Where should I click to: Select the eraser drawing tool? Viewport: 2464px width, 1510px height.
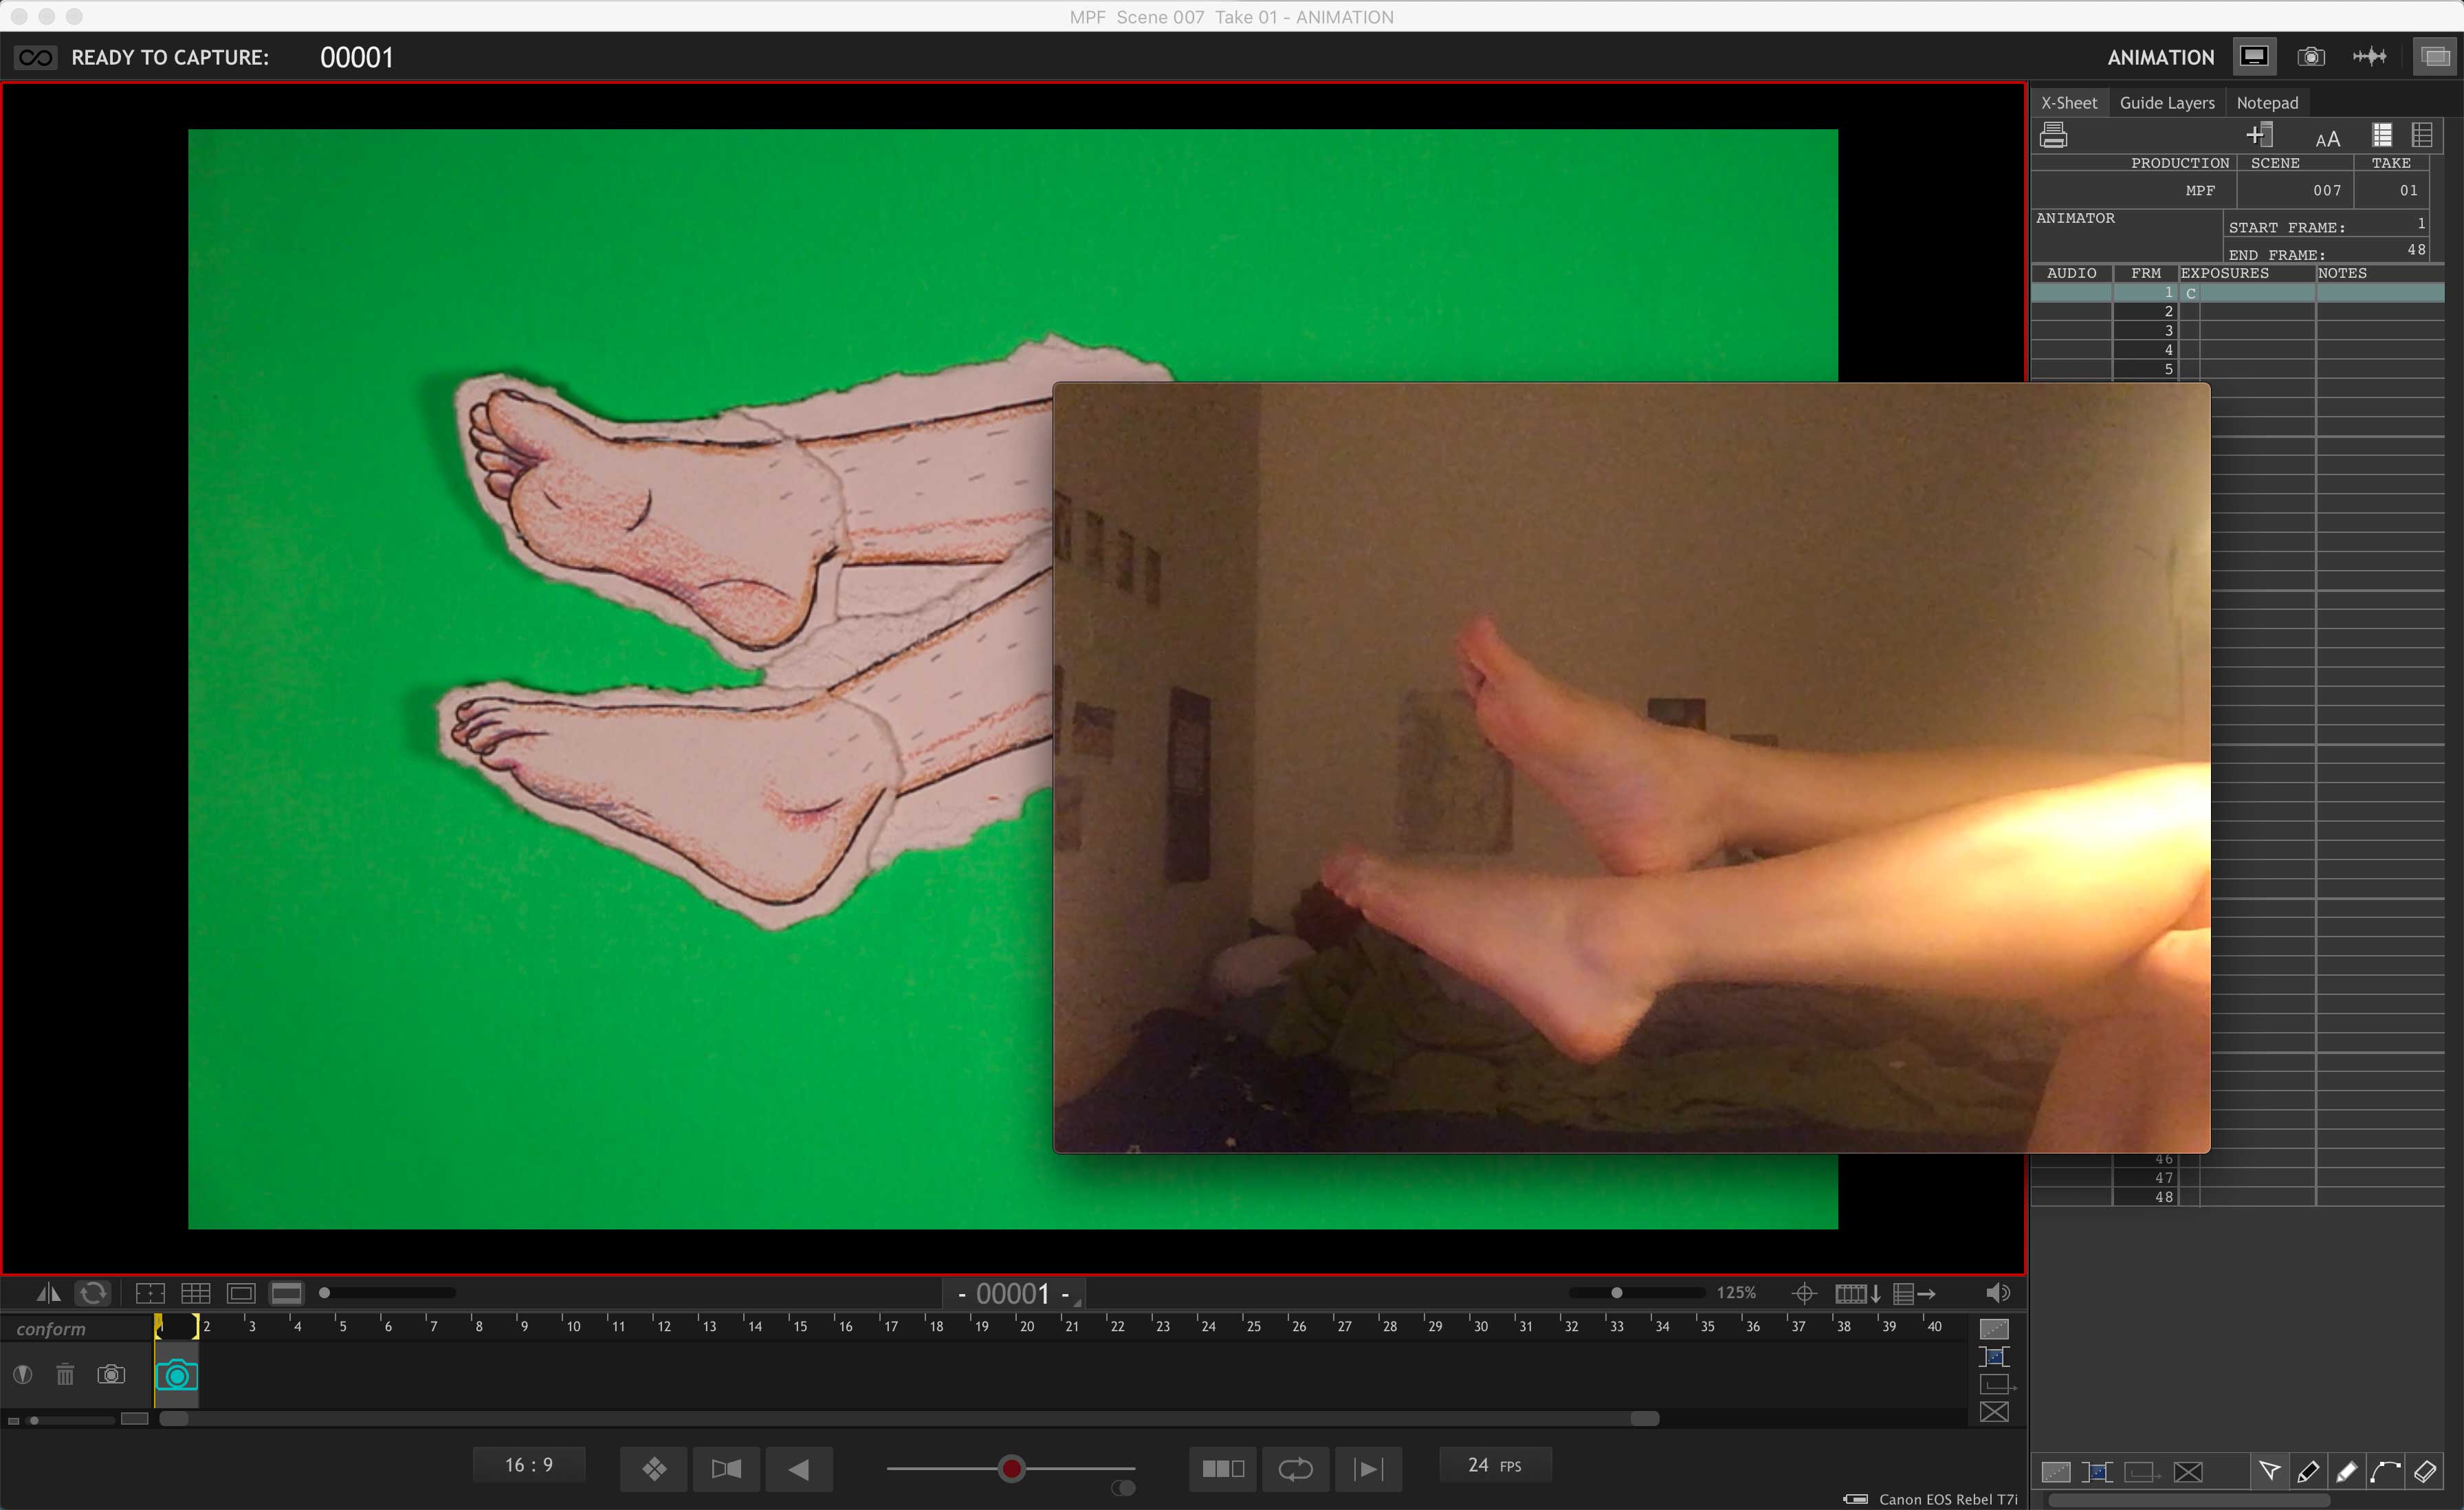click(x=2425, y=1471)
